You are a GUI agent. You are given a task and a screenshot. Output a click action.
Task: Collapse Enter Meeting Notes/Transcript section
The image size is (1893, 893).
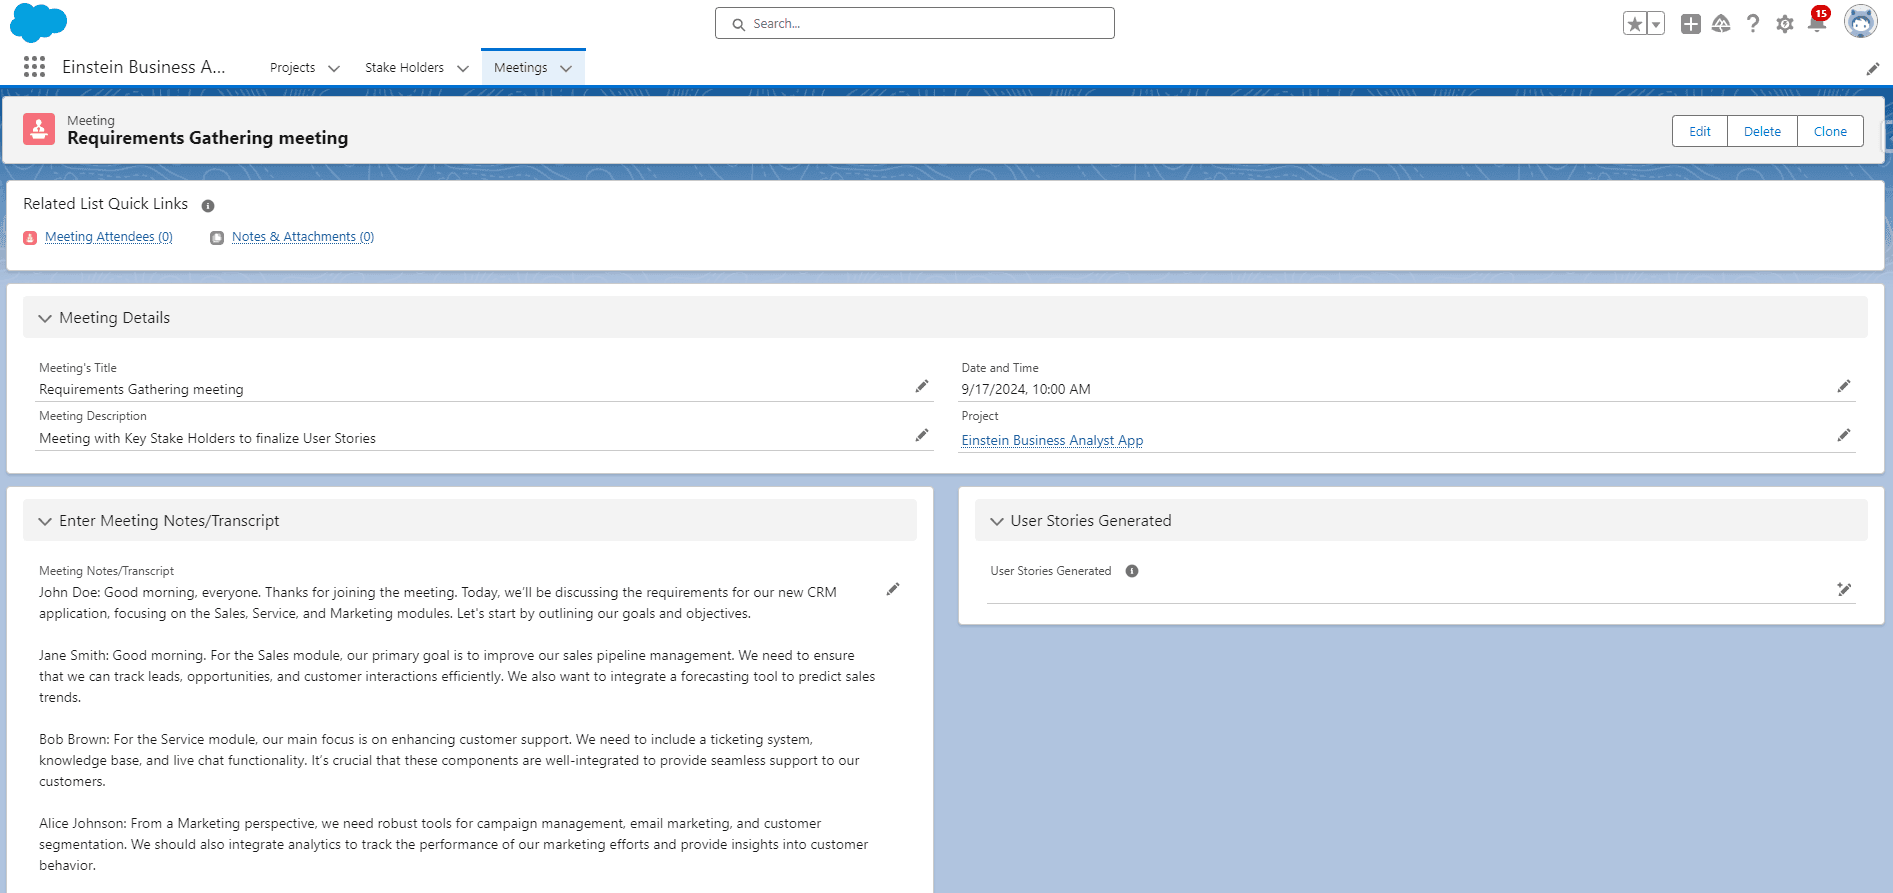45,521
